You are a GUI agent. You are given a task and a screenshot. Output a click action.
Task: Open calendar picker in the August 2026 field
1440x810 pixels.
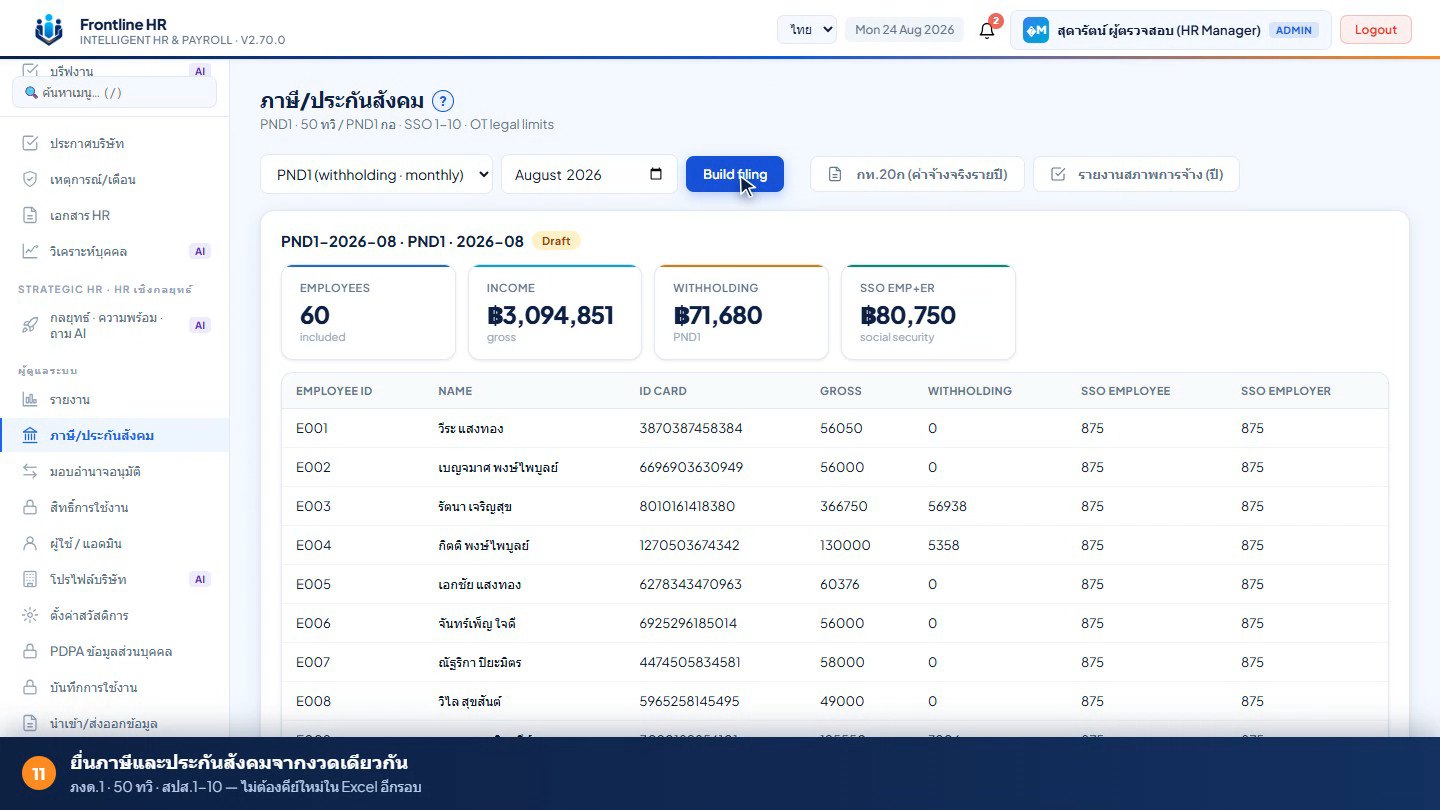coord(656,174)
